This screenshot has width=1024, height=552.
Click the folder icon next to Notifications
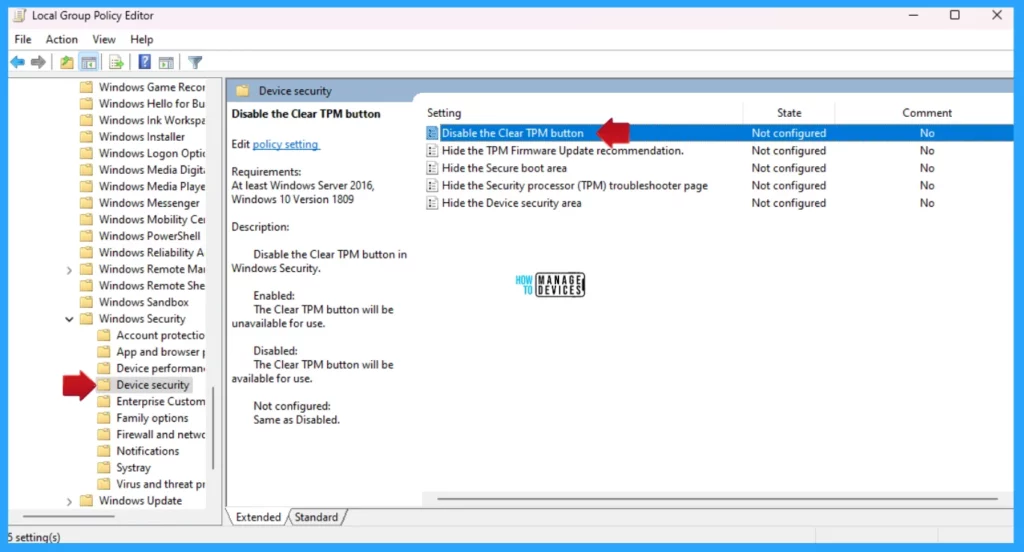(103, 451)
